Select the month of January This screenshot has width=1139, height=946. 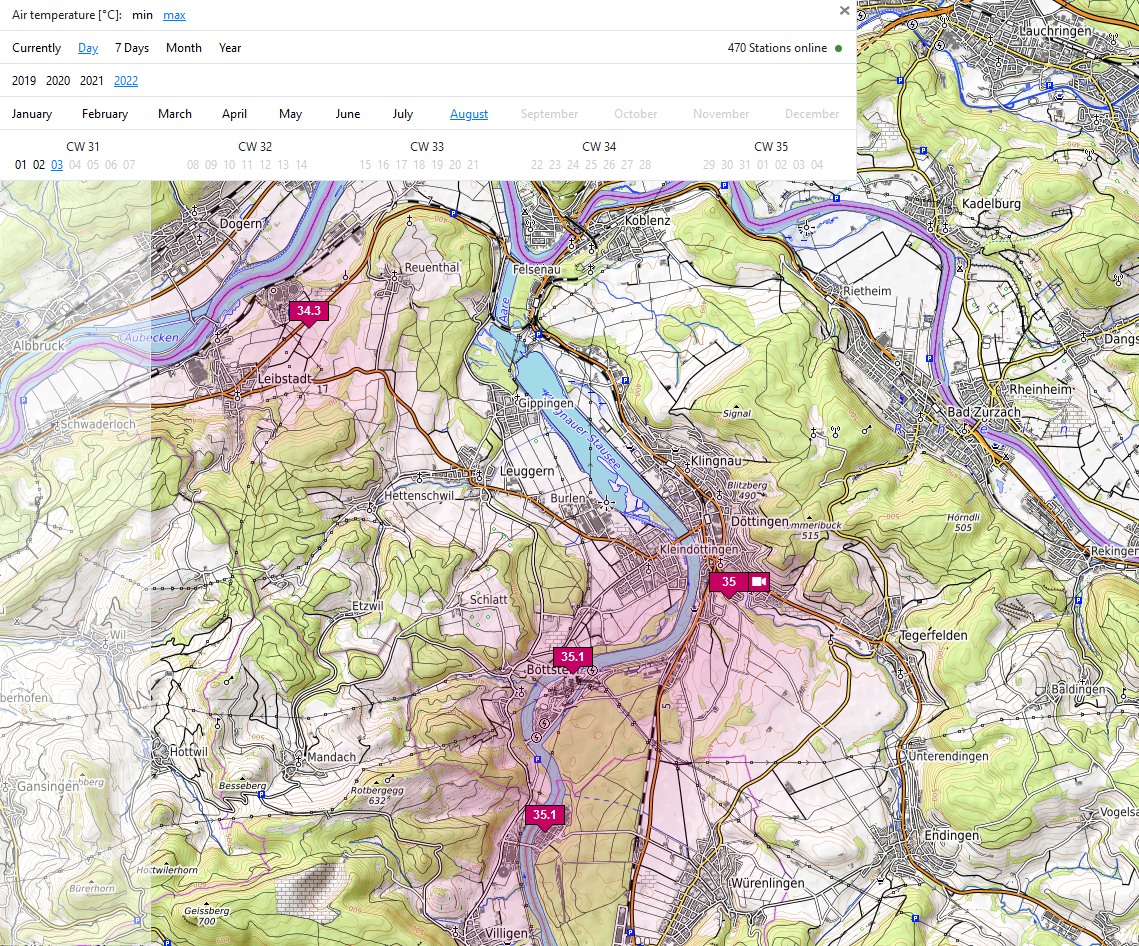tap(32, 114)
